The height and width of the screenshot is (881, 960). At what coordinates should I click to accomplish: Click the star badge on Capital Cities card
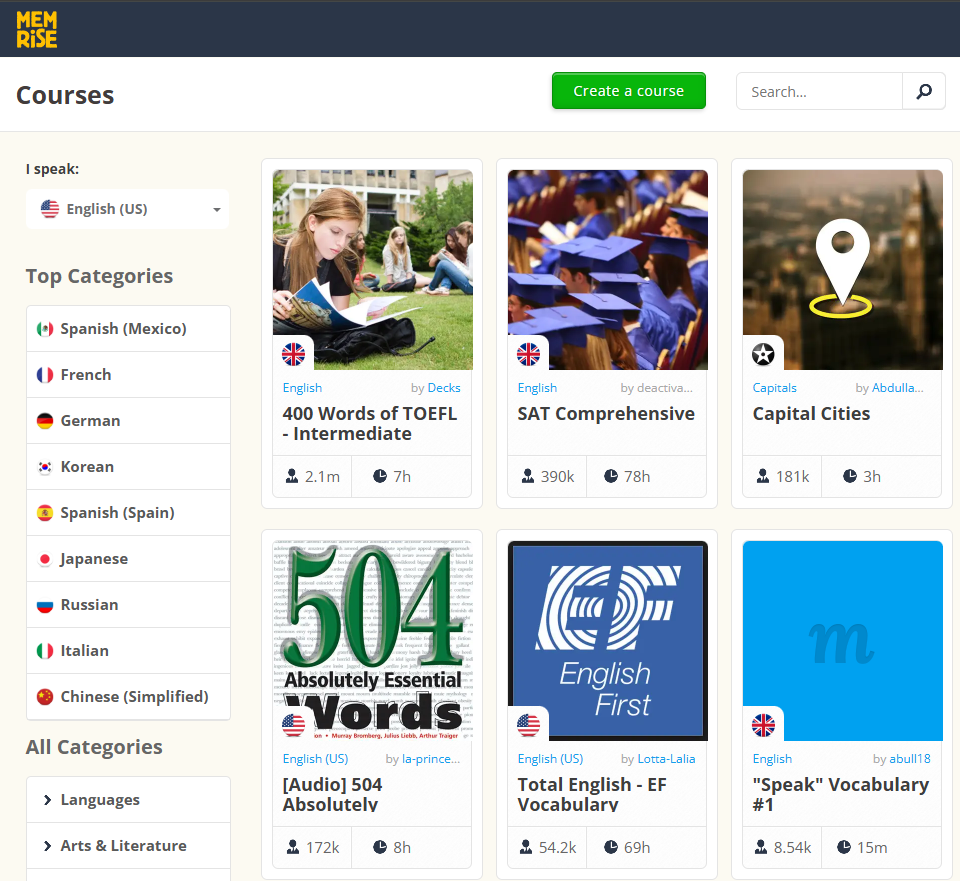[x=763, y=354]
